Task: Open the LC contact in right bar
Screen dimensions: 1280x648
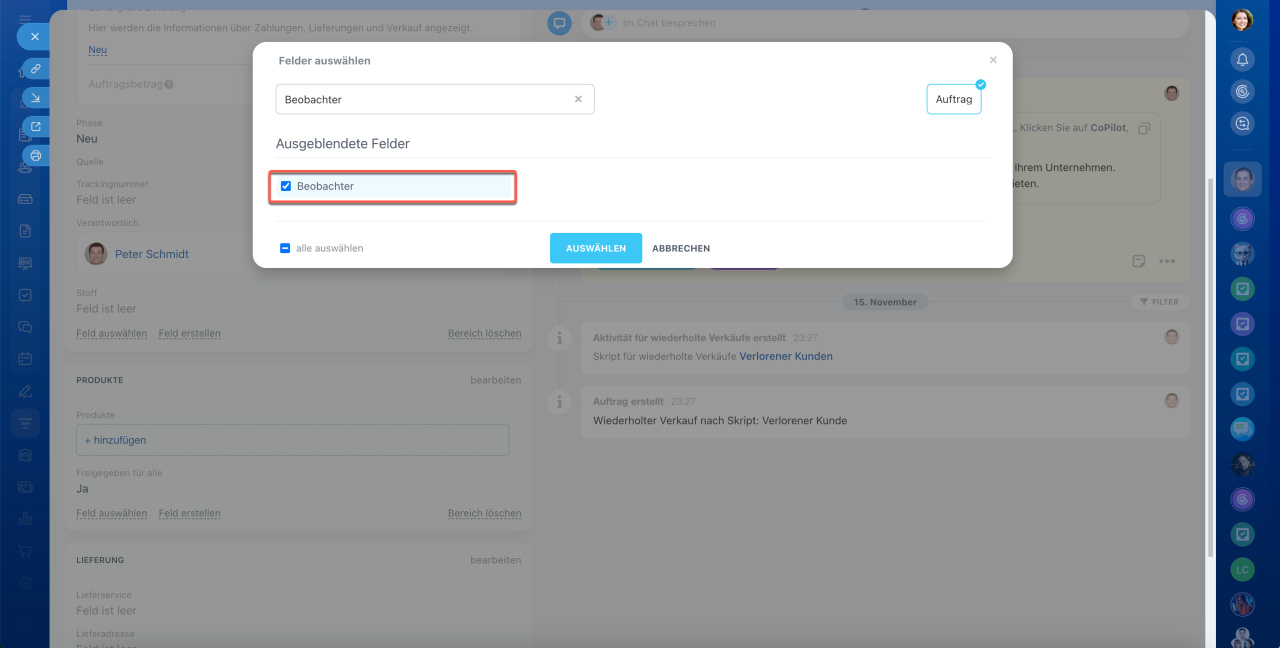Action: [x=1242, y=570]
